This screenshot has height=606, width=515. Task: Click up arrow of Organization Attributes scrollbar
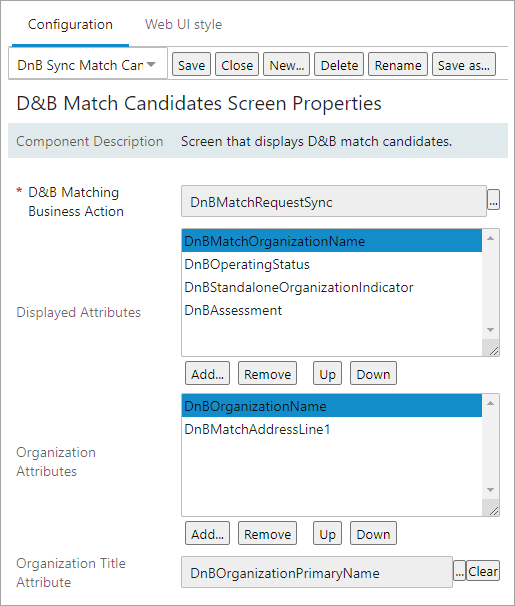pos(491,403)
